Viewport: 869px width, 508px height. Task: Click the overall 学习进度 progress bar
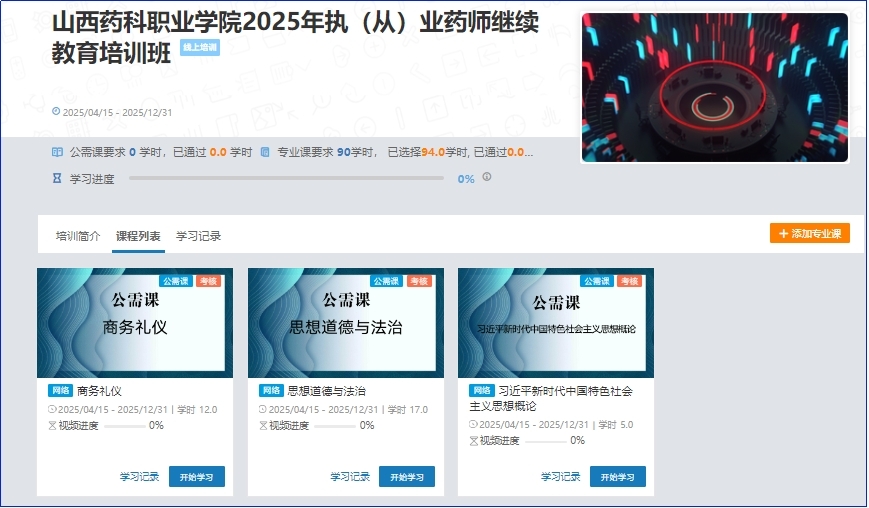click(286, 179)
